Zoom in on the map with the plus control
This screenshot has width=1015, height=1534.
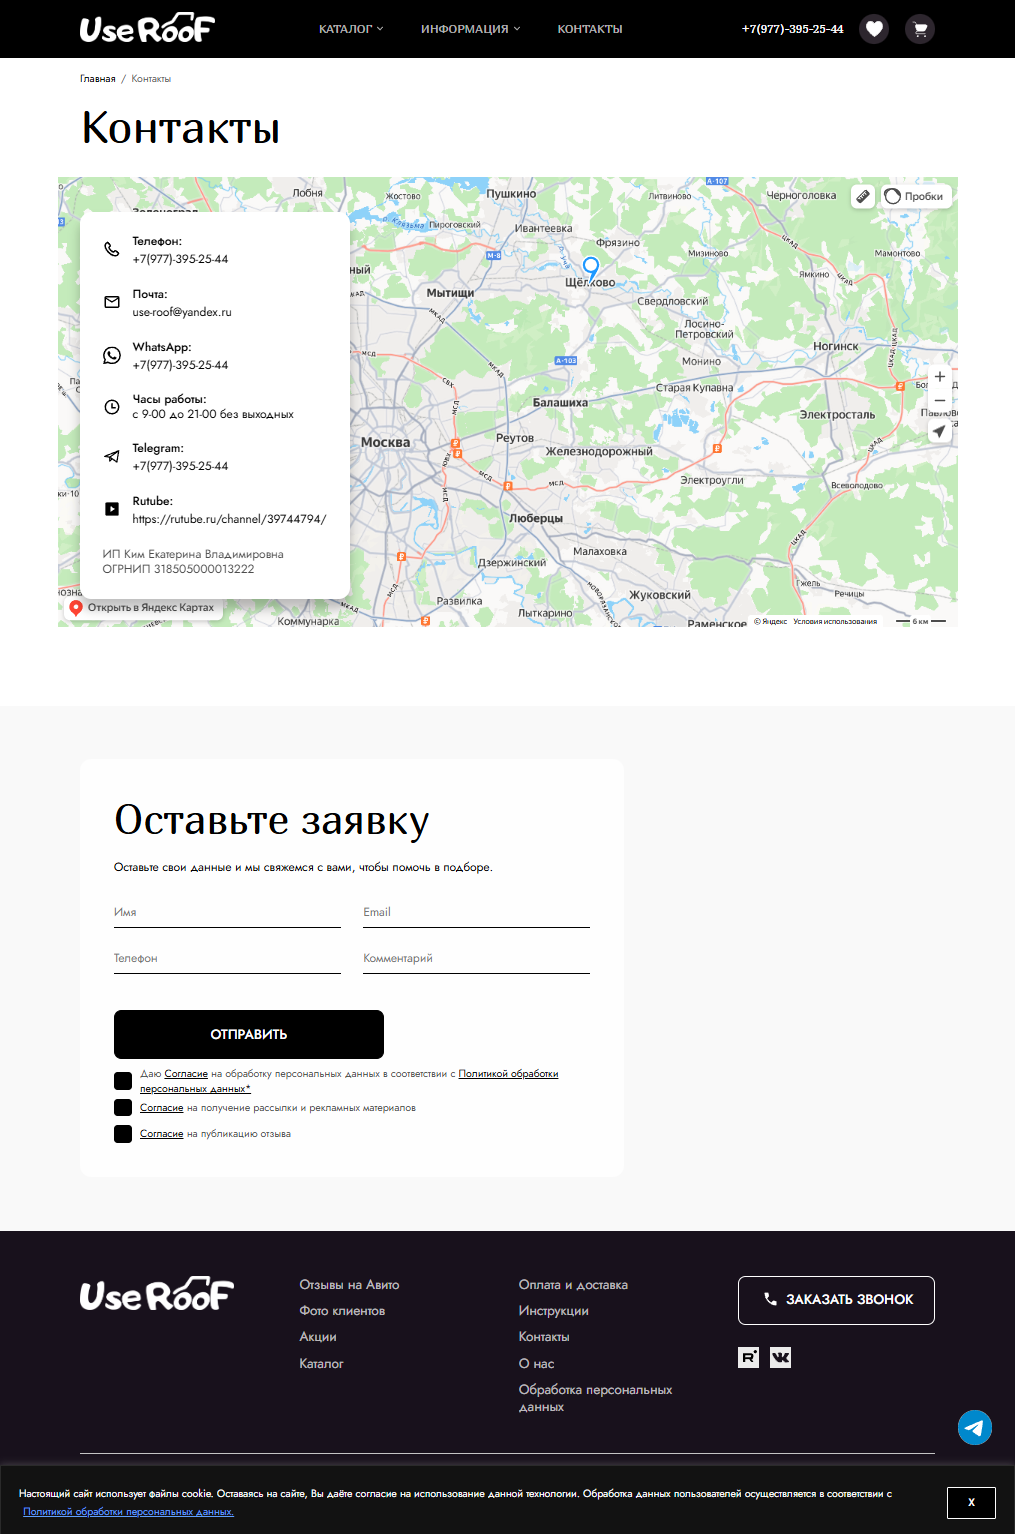938,376
